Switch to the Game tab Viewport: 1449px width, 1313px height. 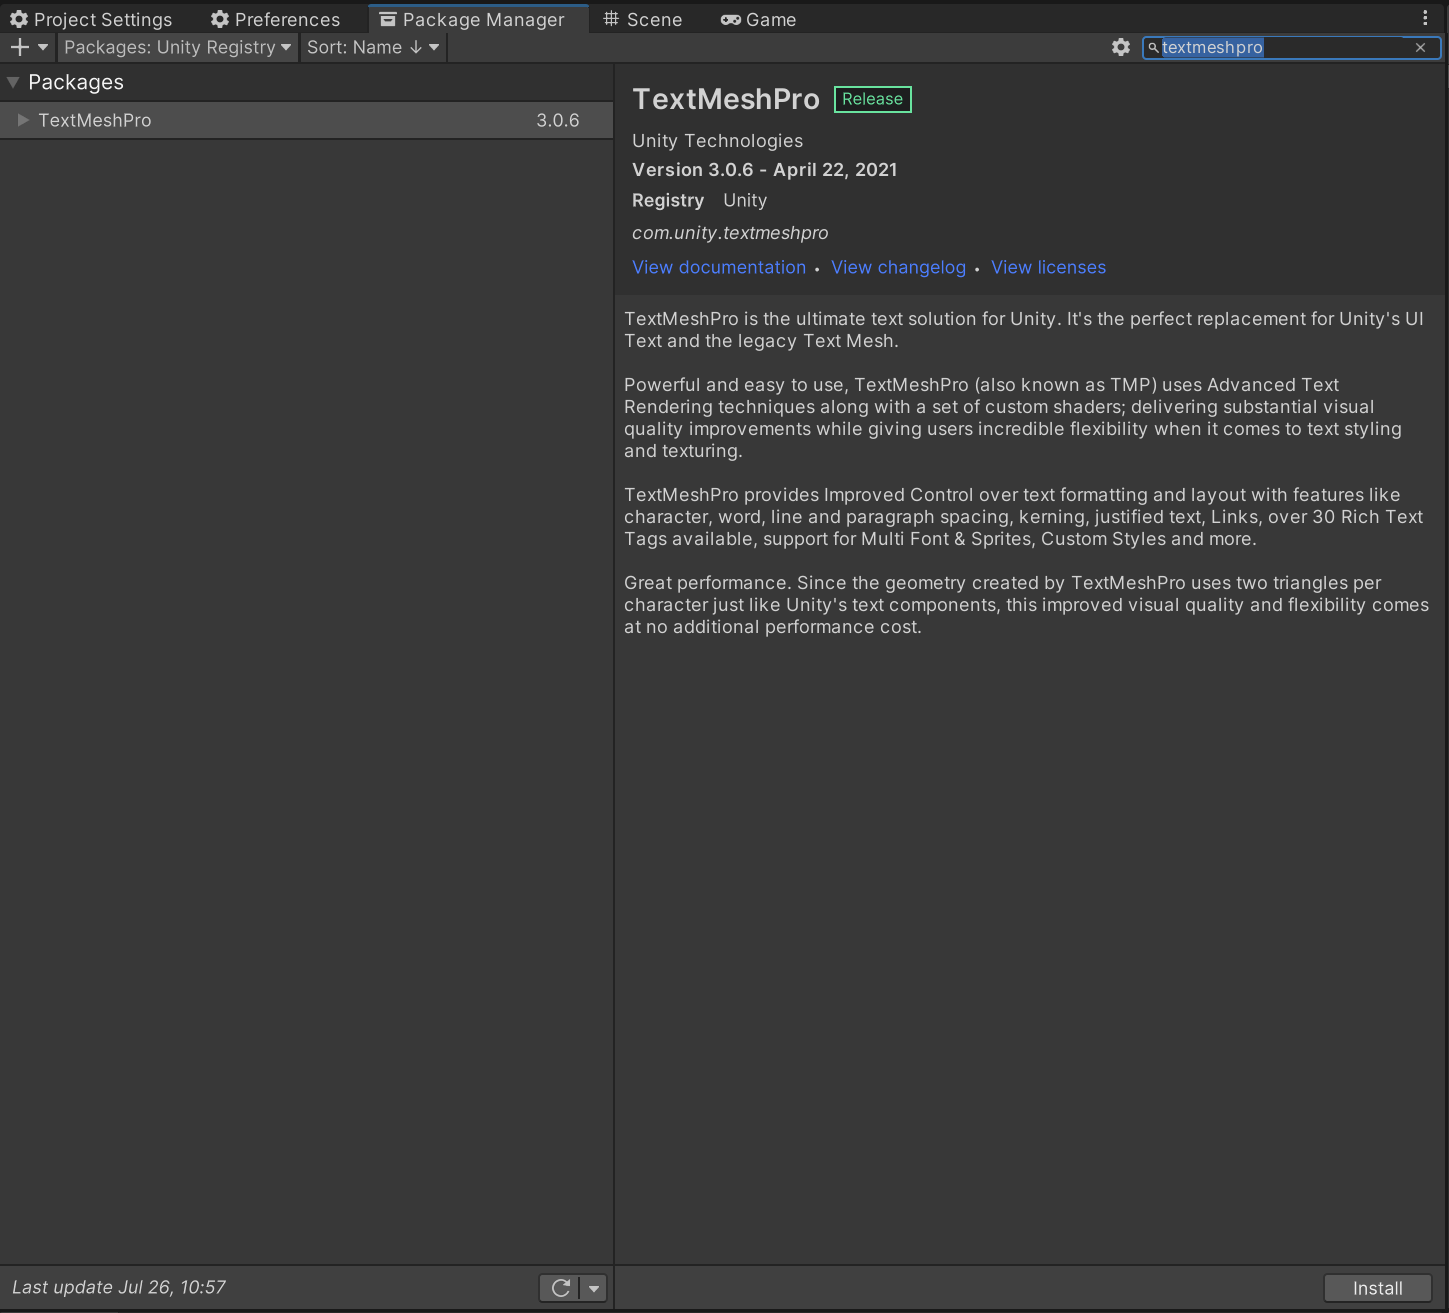759,19
